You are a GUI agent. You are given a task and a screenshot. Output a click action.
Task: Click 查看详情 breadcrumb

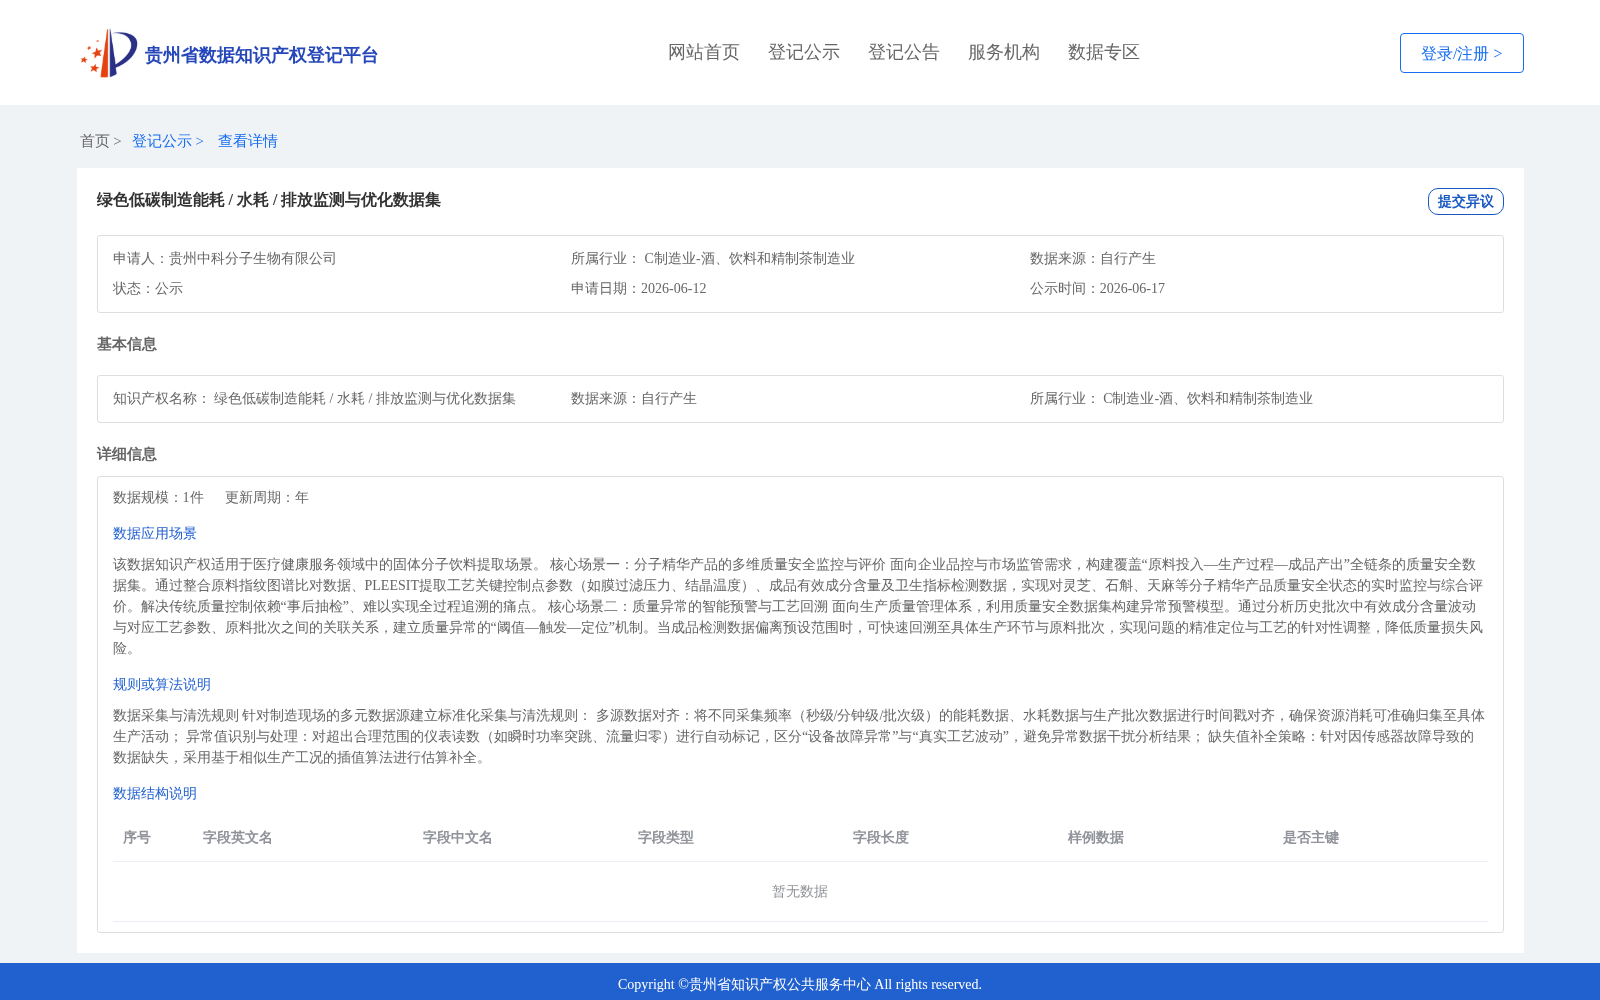click(x=248, y=141)
